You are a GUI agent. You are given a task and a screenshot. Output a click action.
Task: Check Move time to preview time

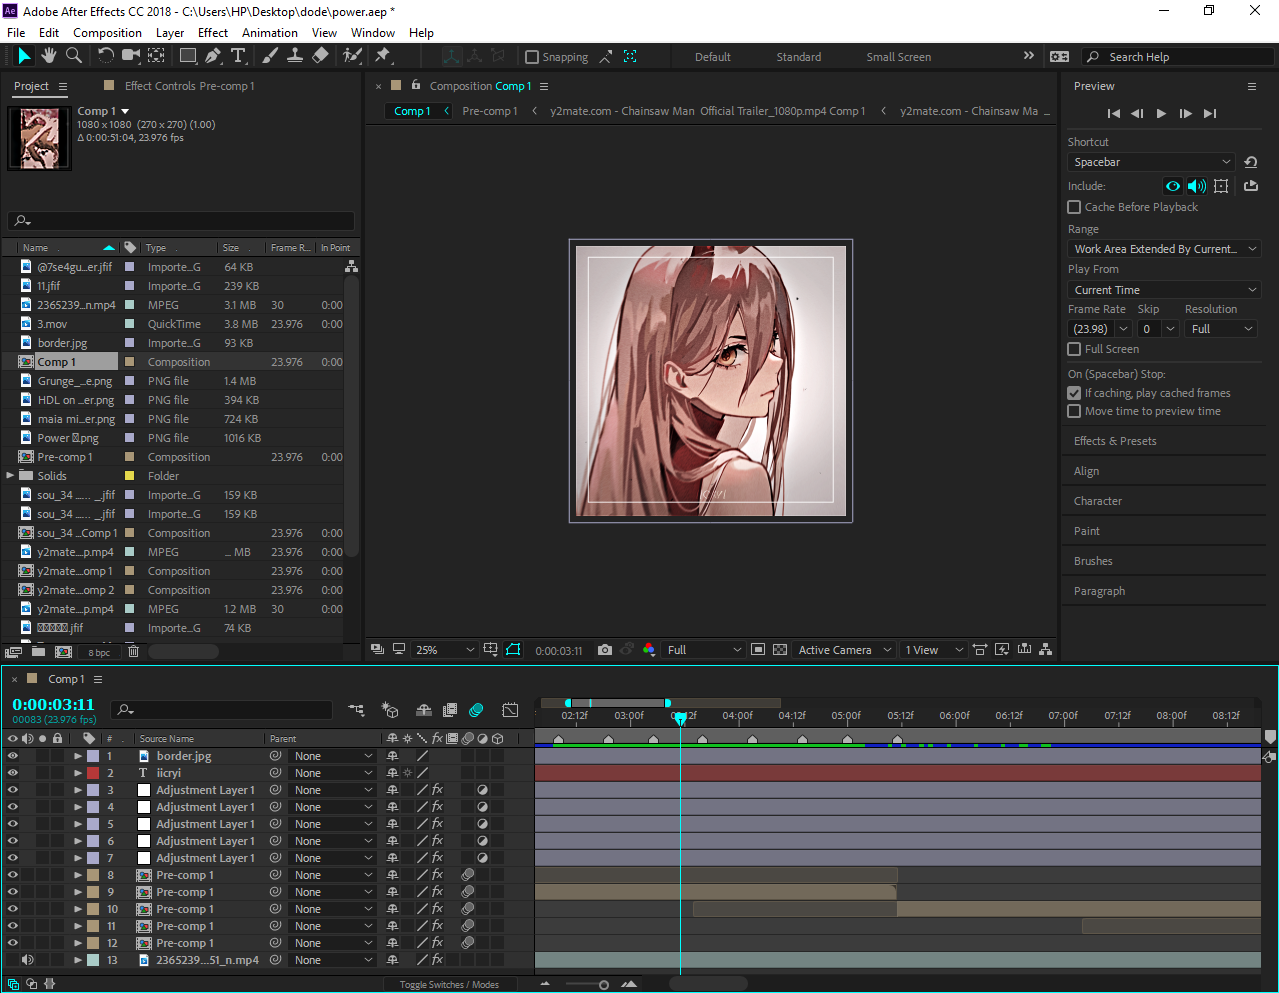point(1075,411)
